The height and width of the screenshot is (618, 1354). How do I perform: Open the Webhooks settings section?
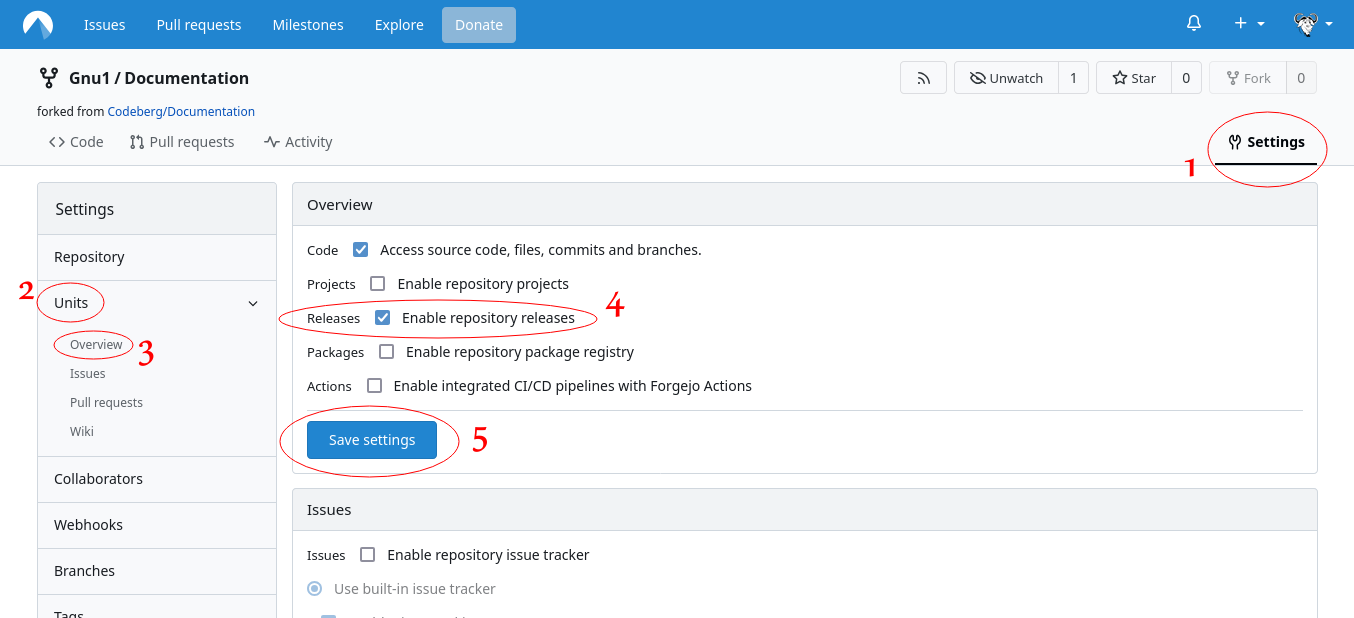pyautogui.click(x=88, y=524)
